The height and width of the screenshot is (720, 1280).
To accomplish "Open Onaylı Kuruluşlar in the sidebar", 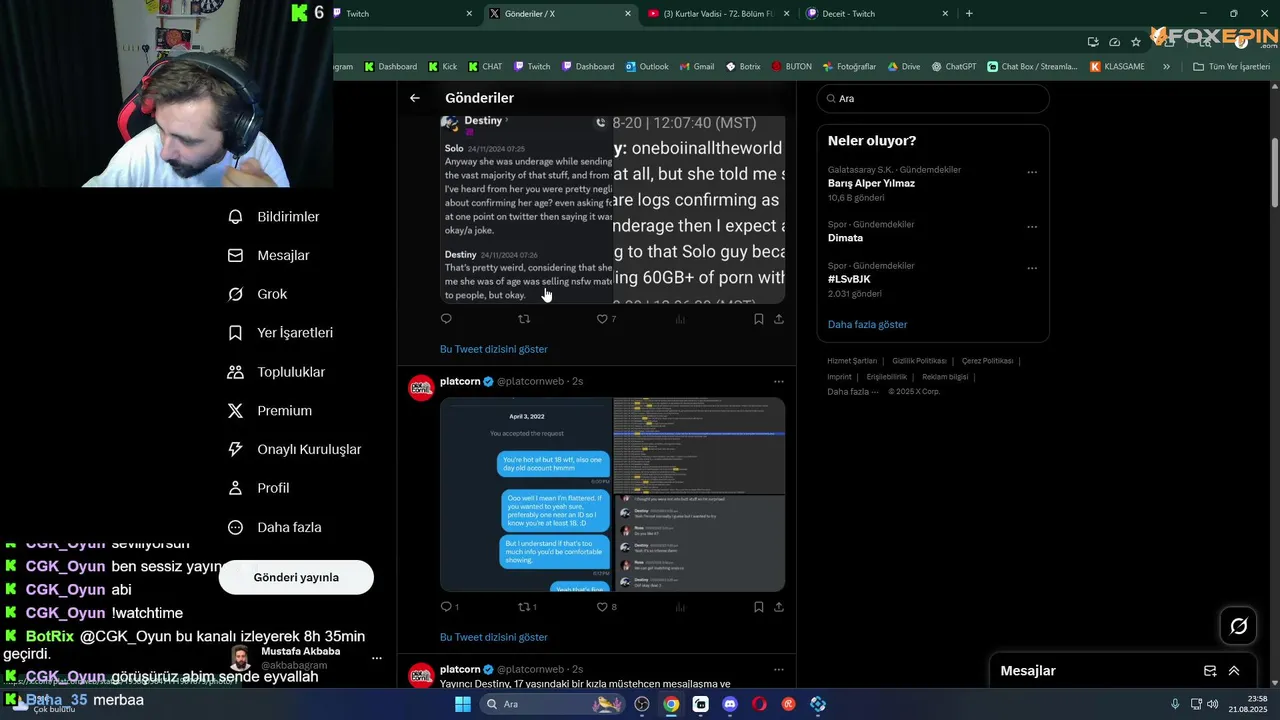I will pos(294,450).
